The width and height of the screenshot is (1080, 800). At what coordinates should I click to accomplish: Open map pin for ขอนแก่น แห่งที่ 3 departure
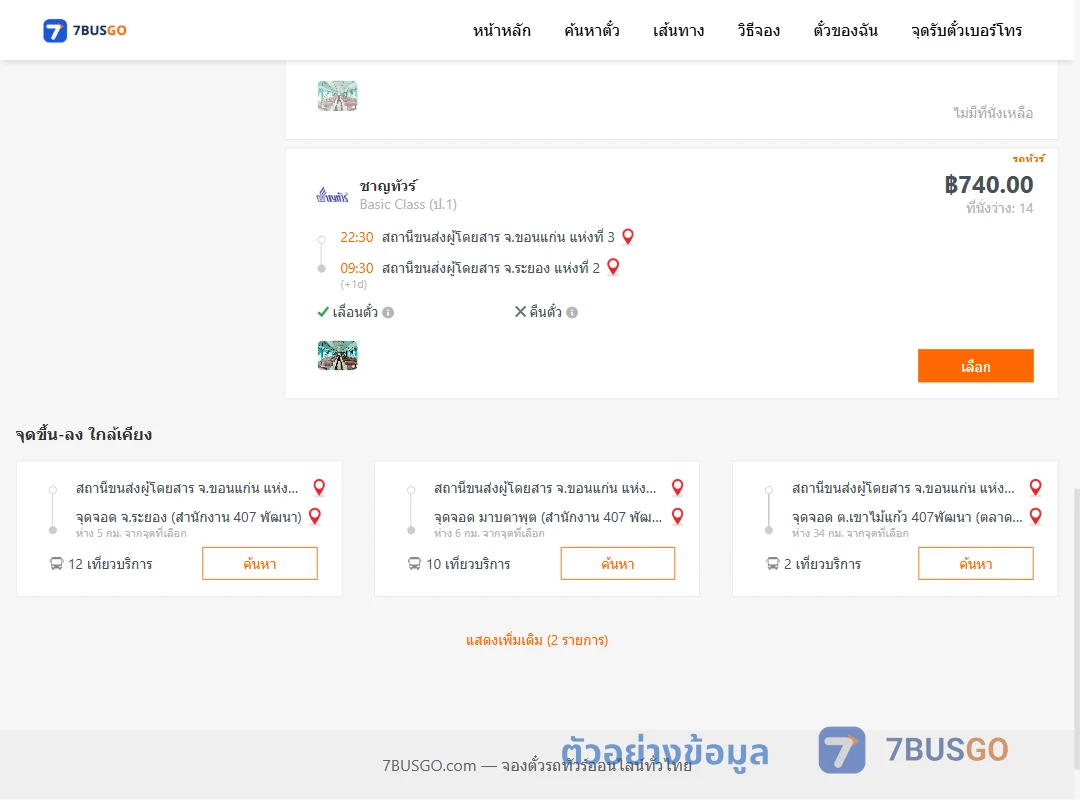[627, 237]
